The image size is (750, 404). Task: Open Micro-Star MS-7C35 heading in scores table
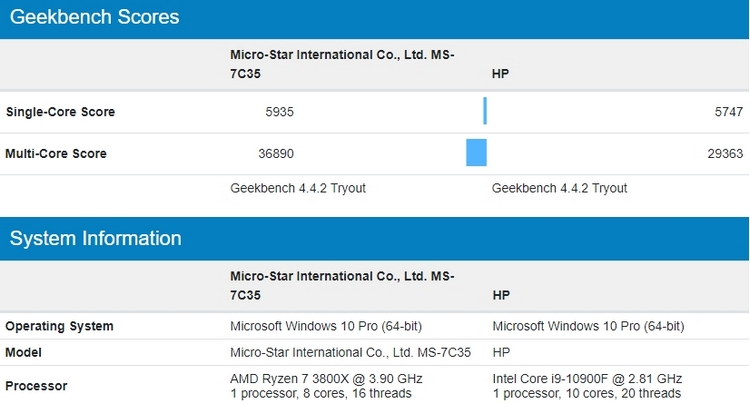342,64
